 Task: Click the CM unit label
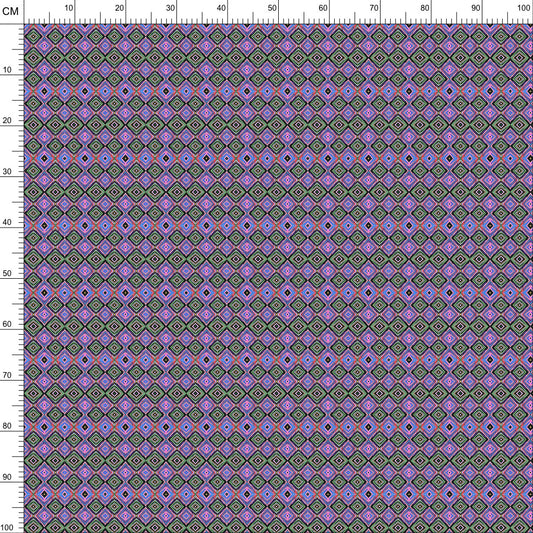pyautogui.click(x=10, y=11)
